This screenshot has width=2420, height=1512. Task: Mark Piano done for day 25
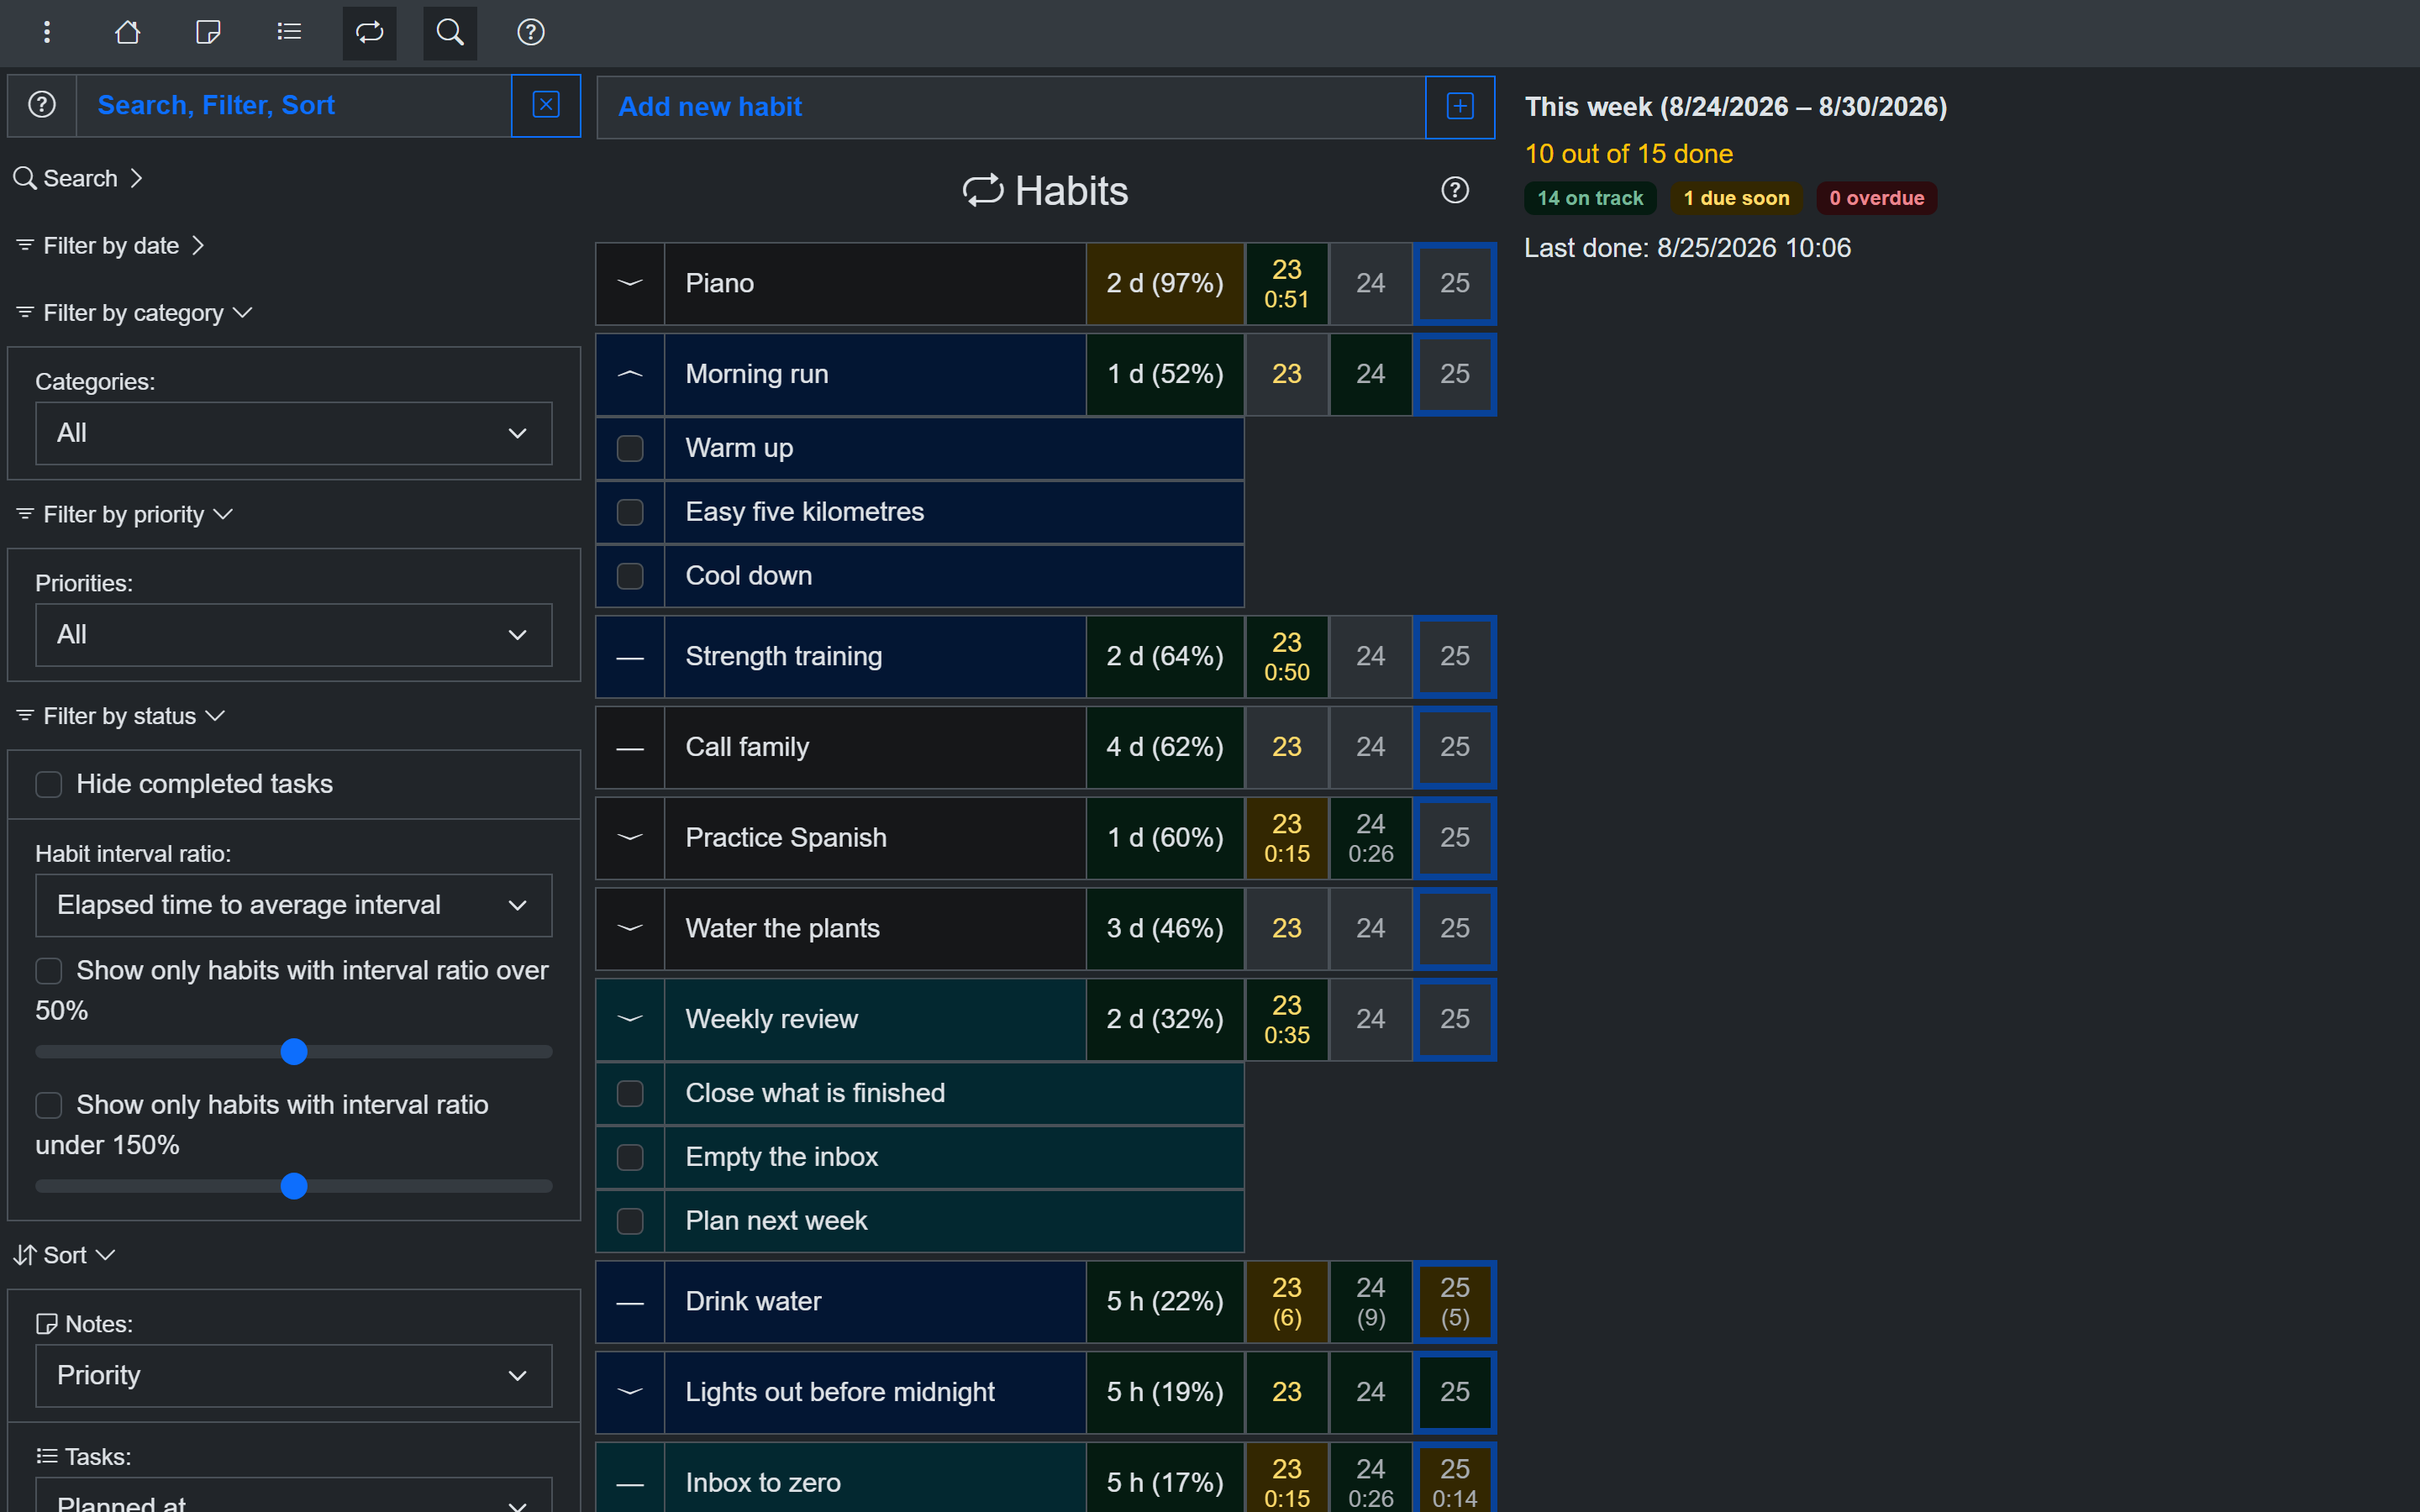(1455, 283)
